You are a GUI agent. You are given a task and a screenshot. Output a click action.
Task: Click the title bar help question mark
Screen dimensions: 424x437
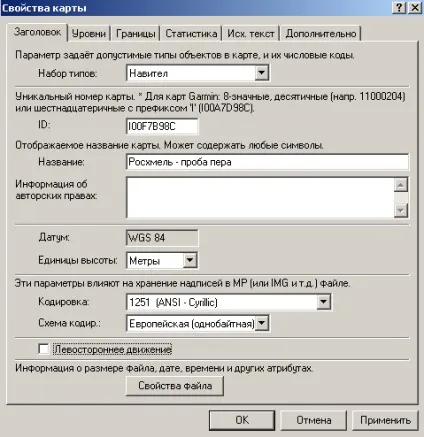(x=399, y=7)
